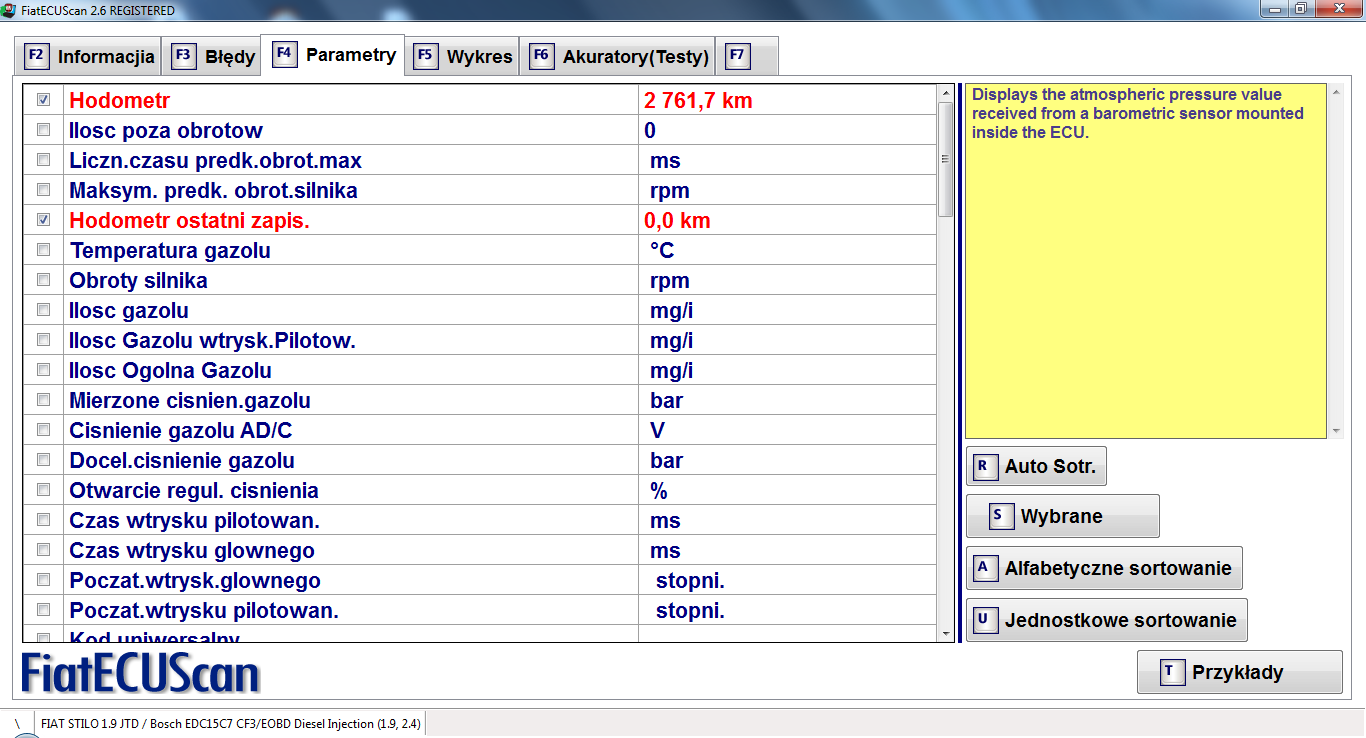
Task: Click the Temperatura gazolu label
Action: click(x=170, y=250)
